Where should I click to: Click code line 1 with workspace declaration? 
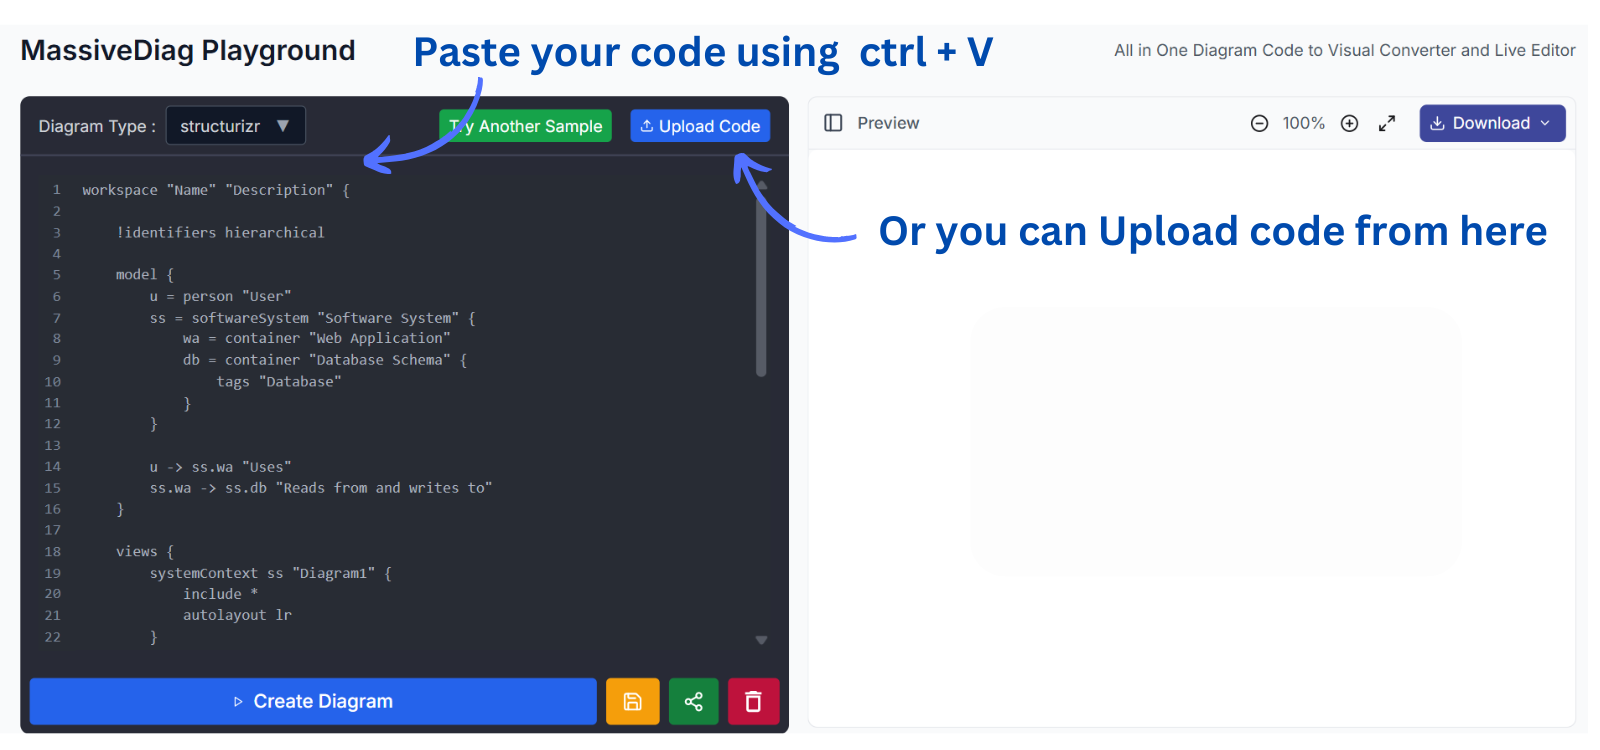coord(215,190)
